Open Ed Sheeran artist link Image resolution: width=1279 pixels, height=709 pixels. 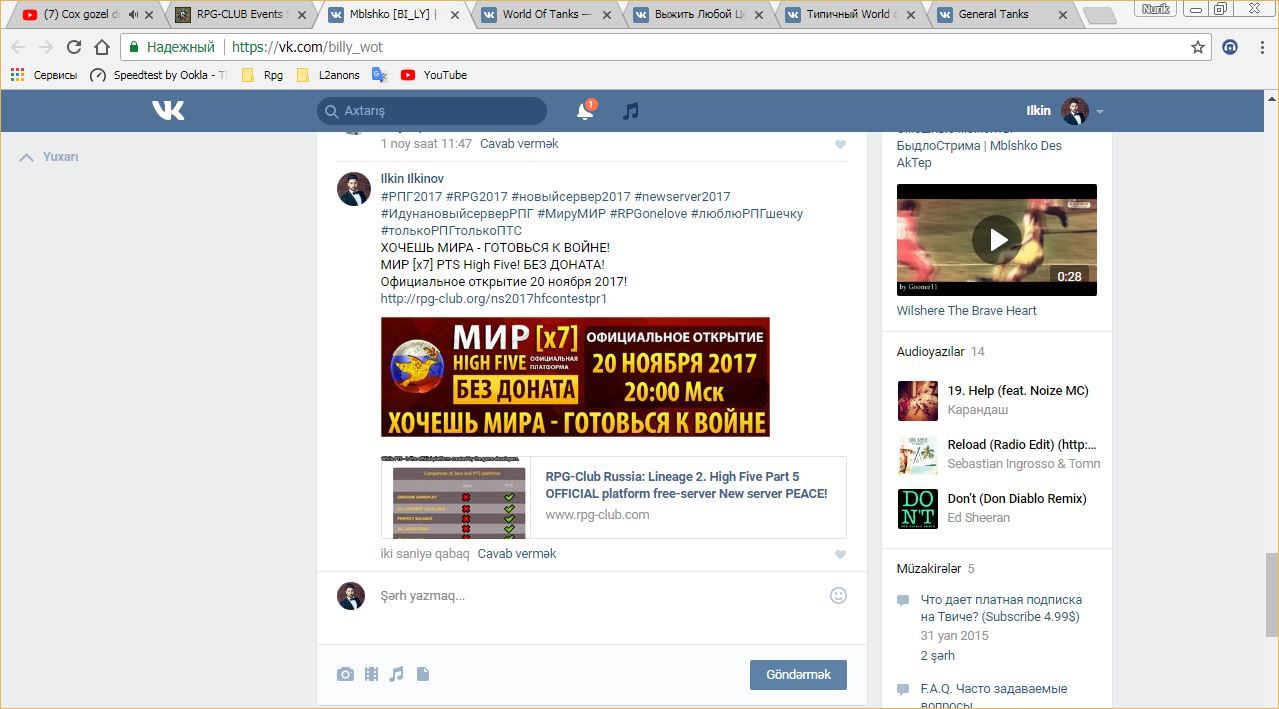979,517
